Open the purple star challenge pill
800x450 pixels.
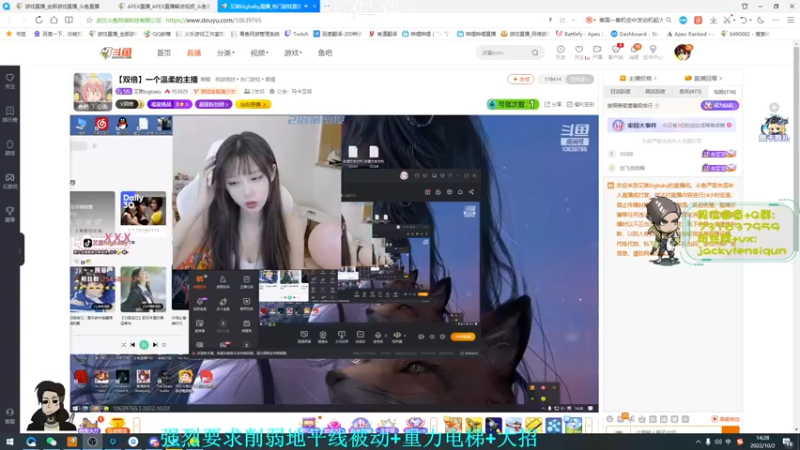pos(169,104)
